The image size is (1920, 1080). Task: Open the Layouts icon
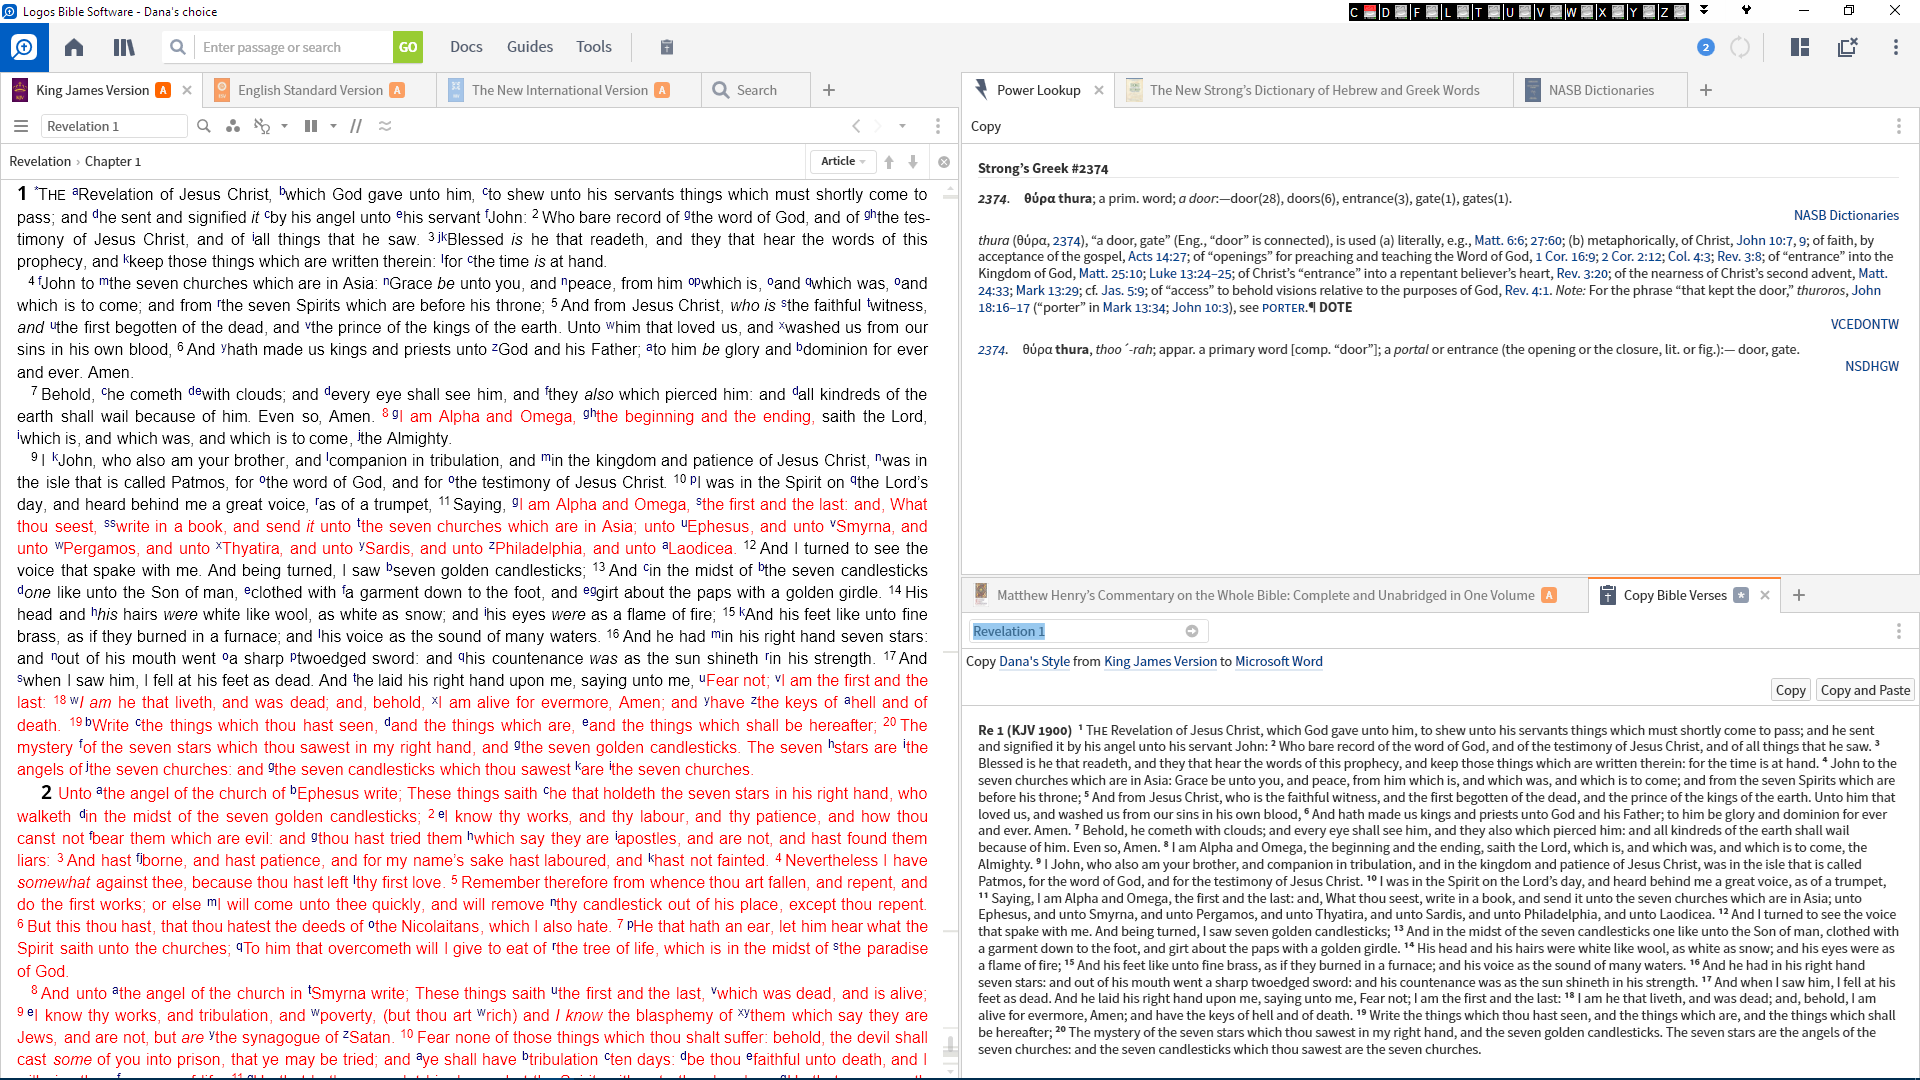[x=1800, y=47]
